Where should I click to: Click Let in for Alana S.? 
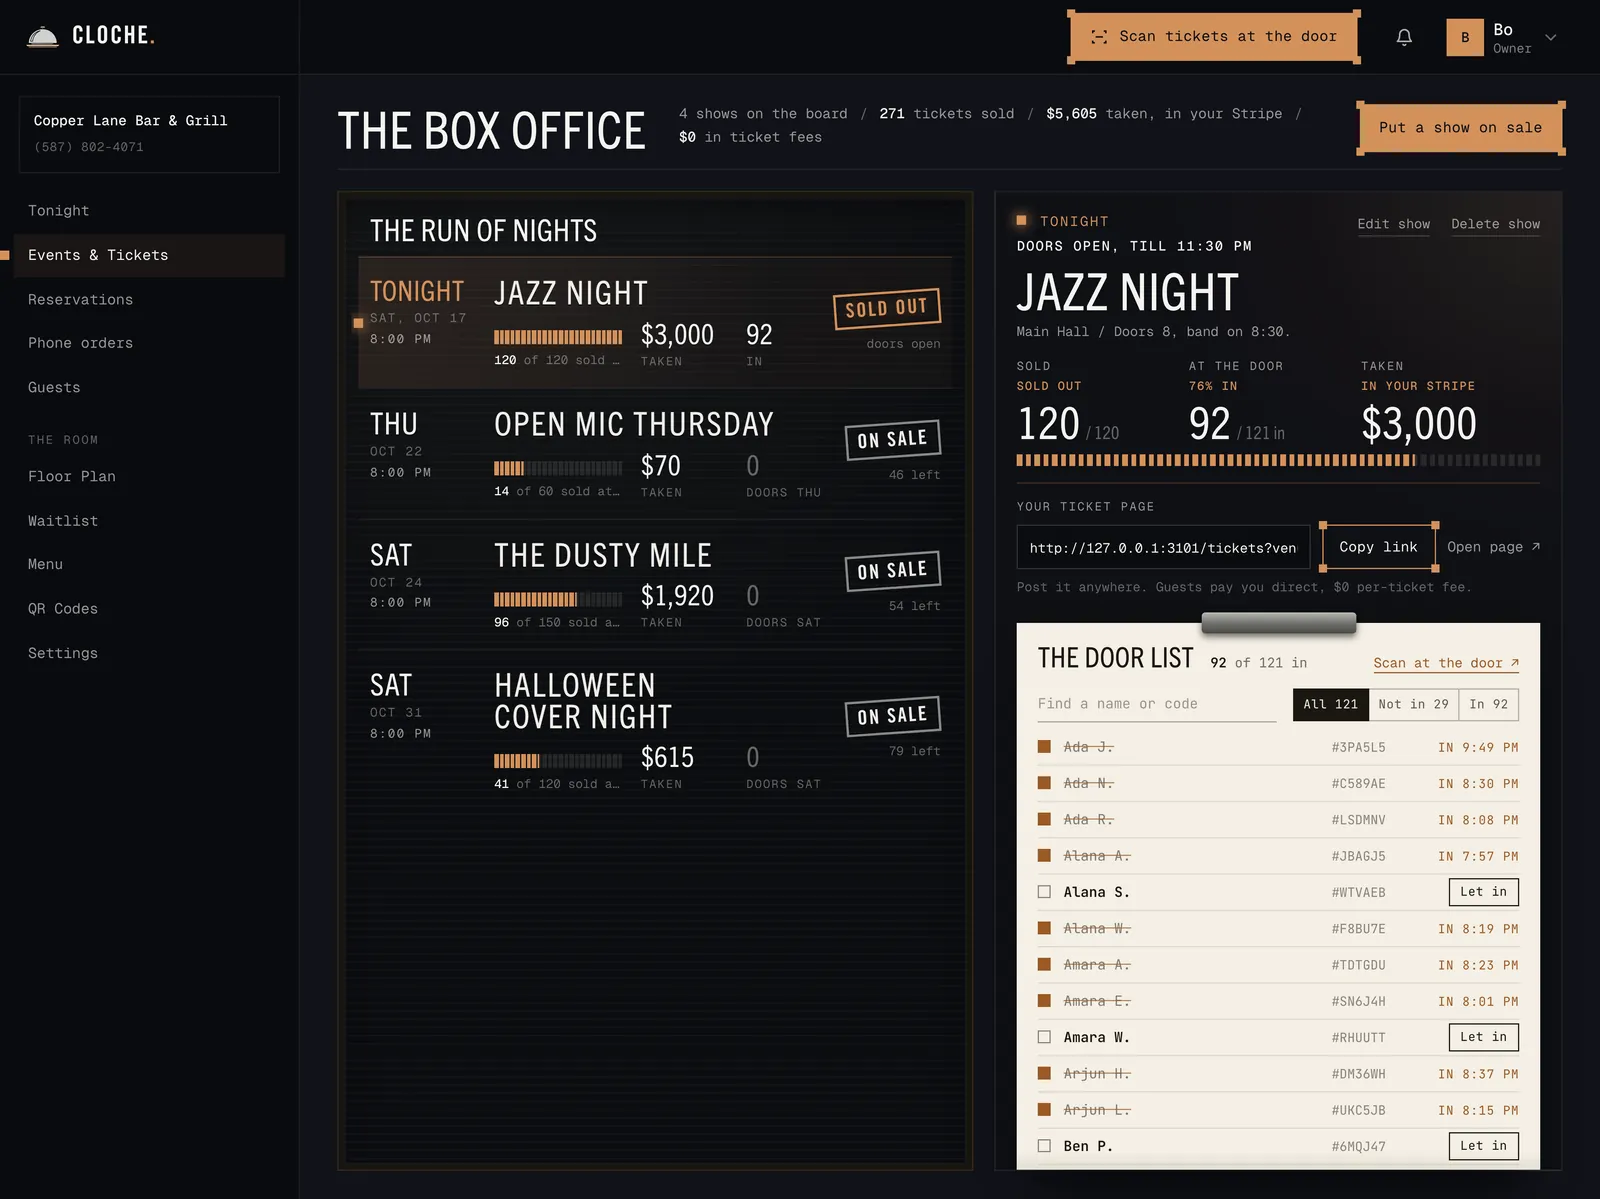point(1484,892)
